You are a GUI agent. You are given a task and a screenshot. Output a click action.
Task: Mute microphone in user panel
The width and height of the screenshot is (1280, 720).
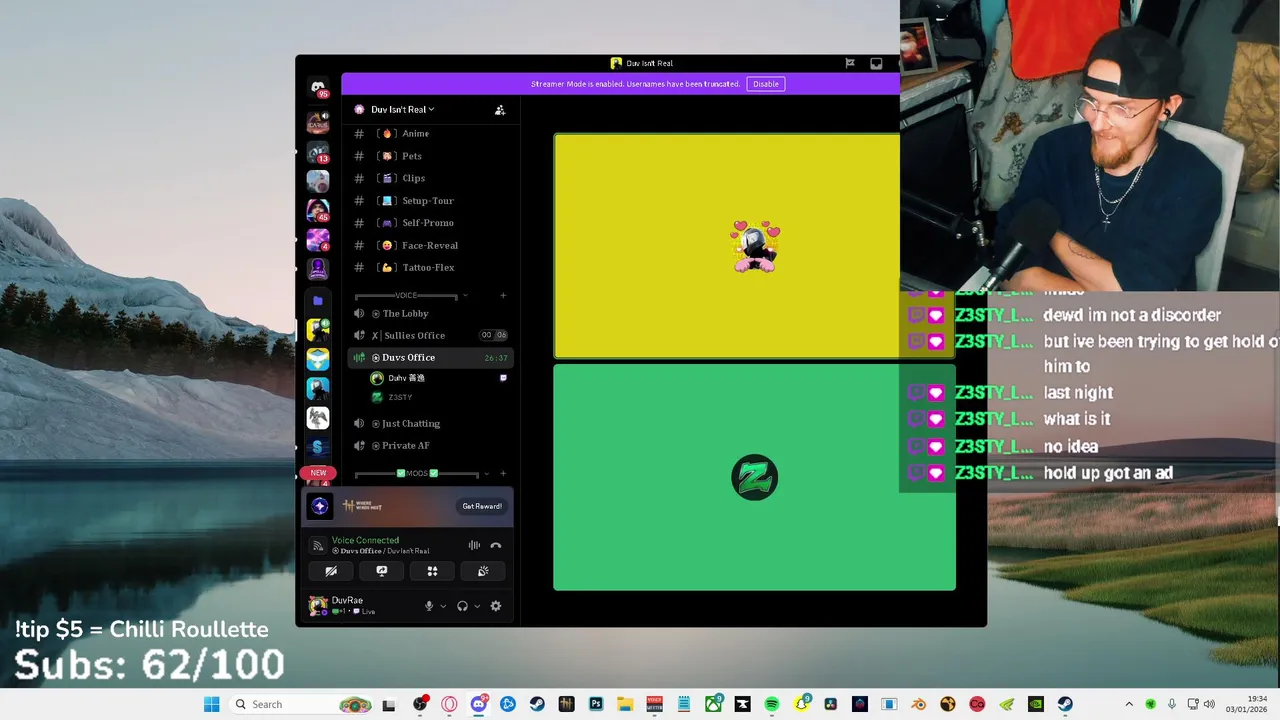(429, 606)
